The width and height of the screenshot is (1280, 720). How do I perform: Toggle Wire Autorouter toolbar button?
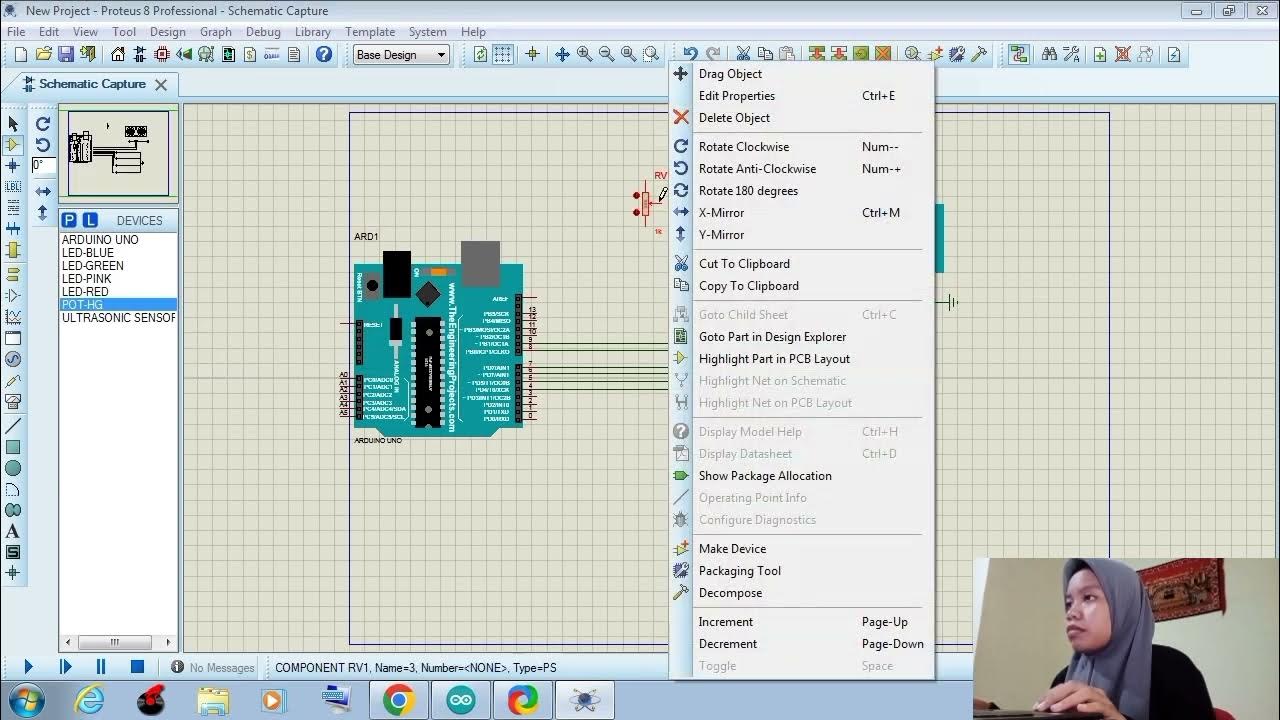point(1018,54)
